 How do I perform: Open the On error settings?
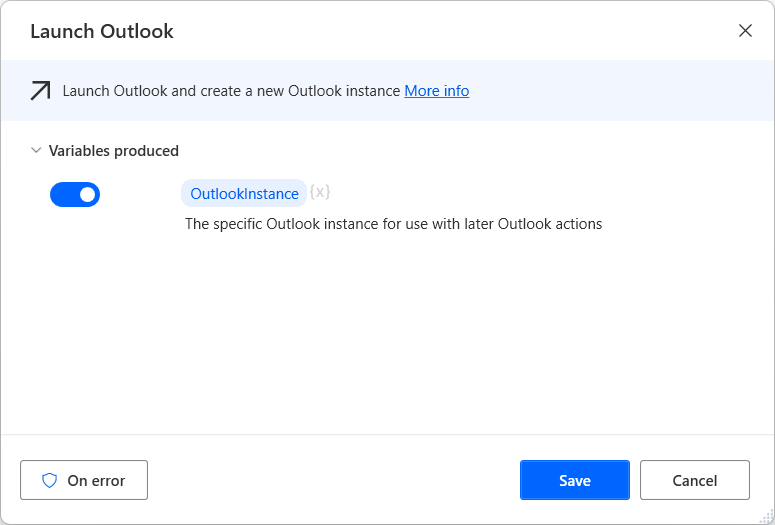tap(84, 480)
